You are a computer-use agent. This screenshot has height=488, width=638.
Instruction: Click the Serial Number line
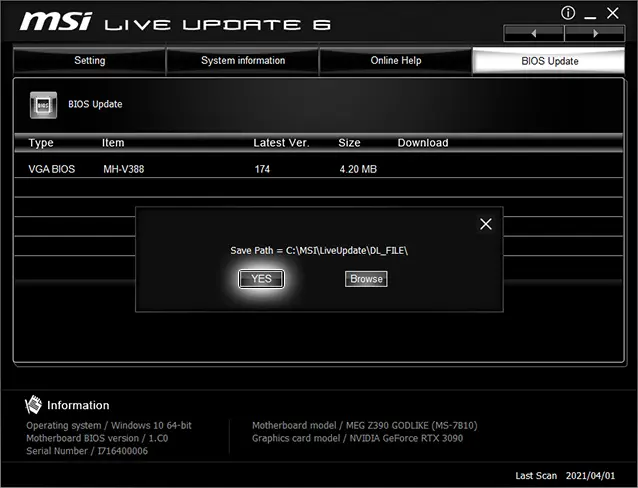coord(87,451)
